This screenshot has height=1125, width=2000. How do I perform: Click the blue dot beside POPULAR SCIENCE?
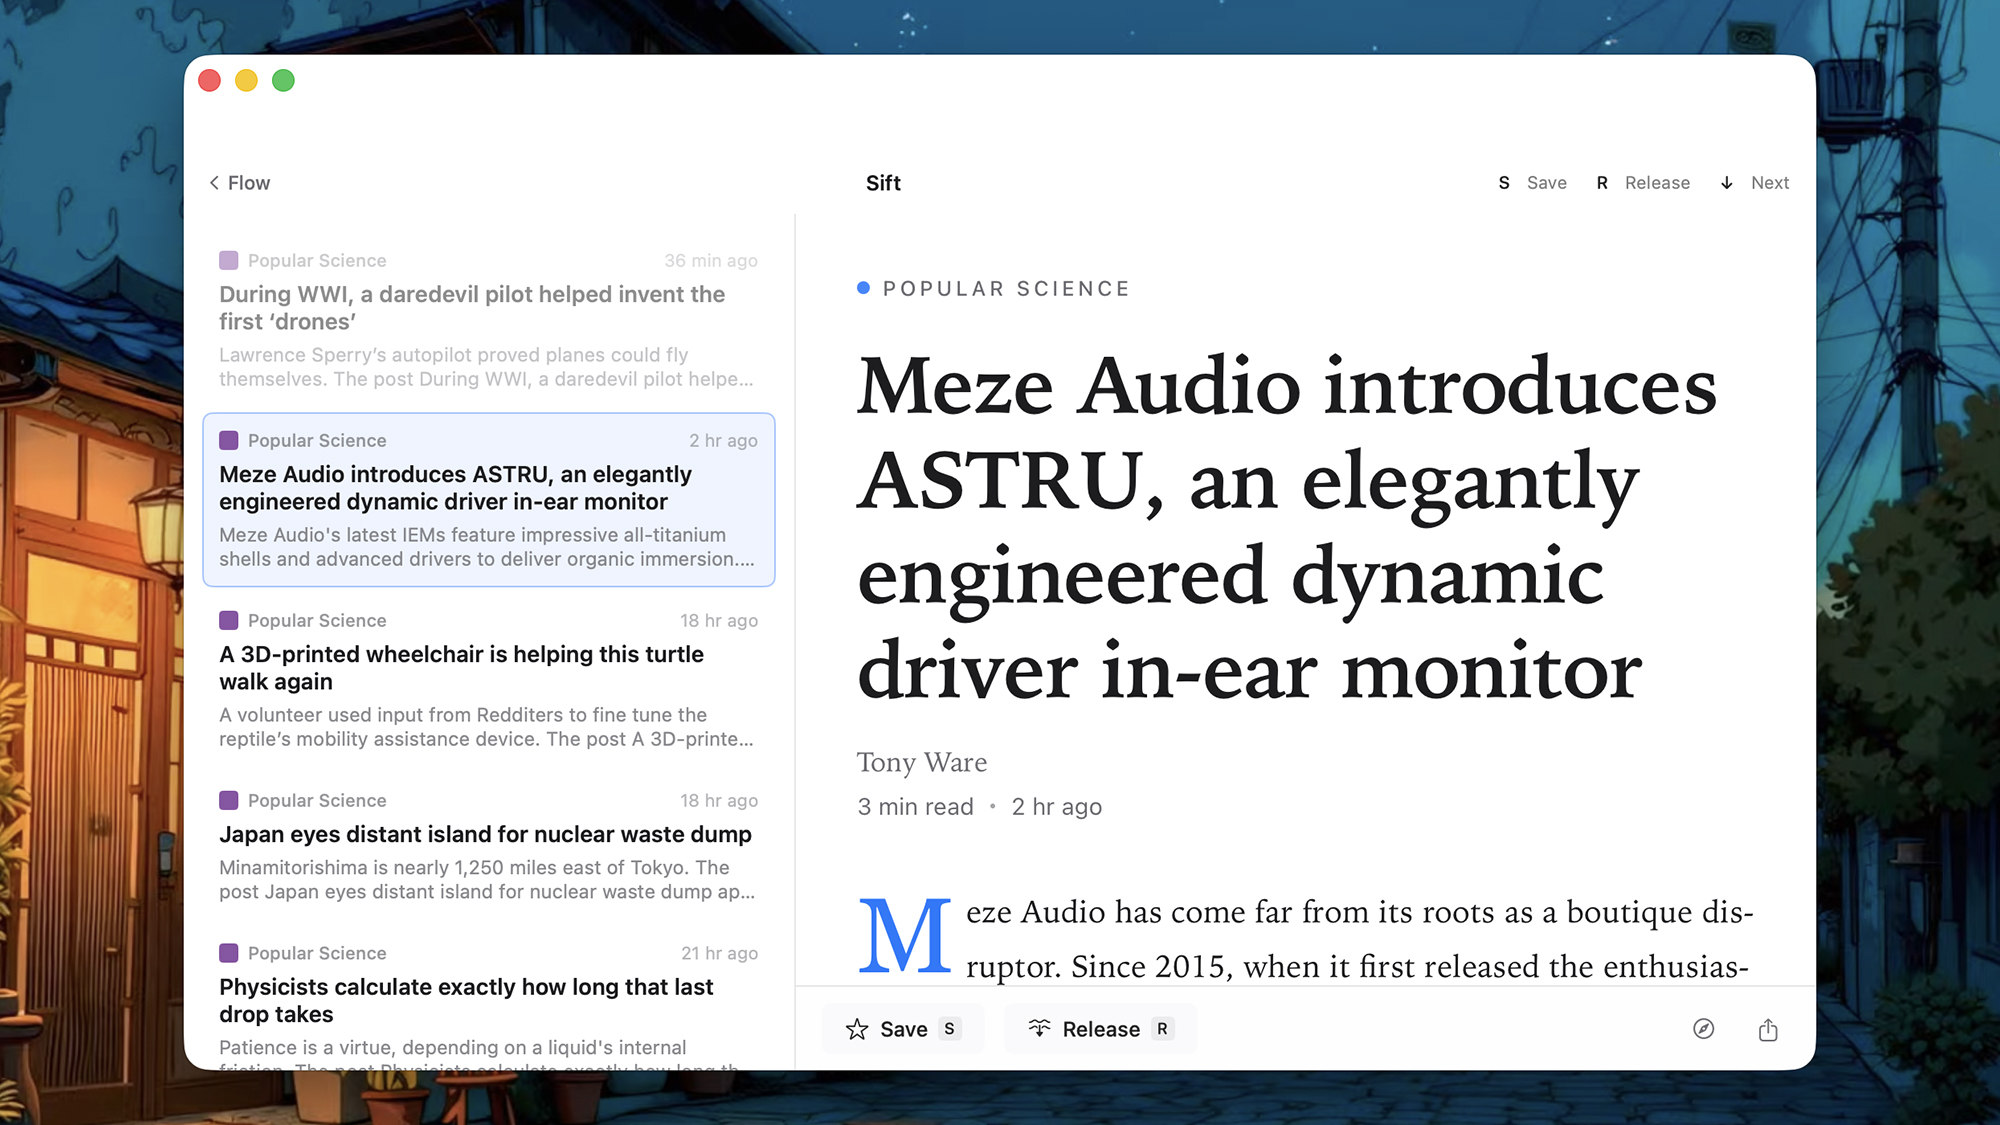862,287
